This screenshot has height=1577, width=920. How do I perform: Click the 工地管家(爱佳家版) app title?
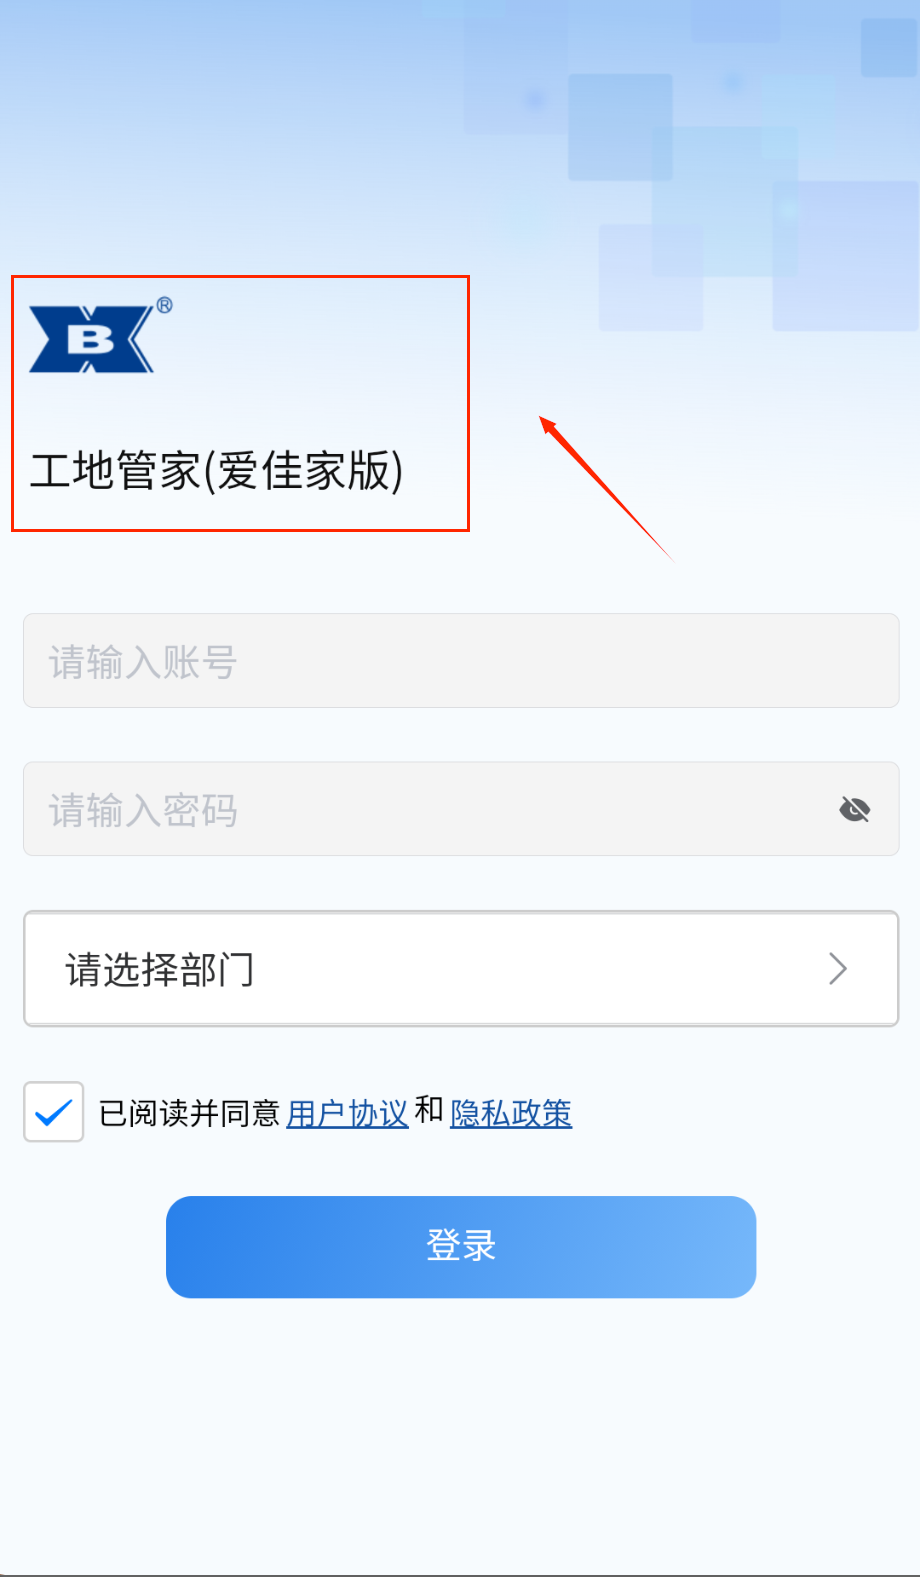click(x=216, y=471)
